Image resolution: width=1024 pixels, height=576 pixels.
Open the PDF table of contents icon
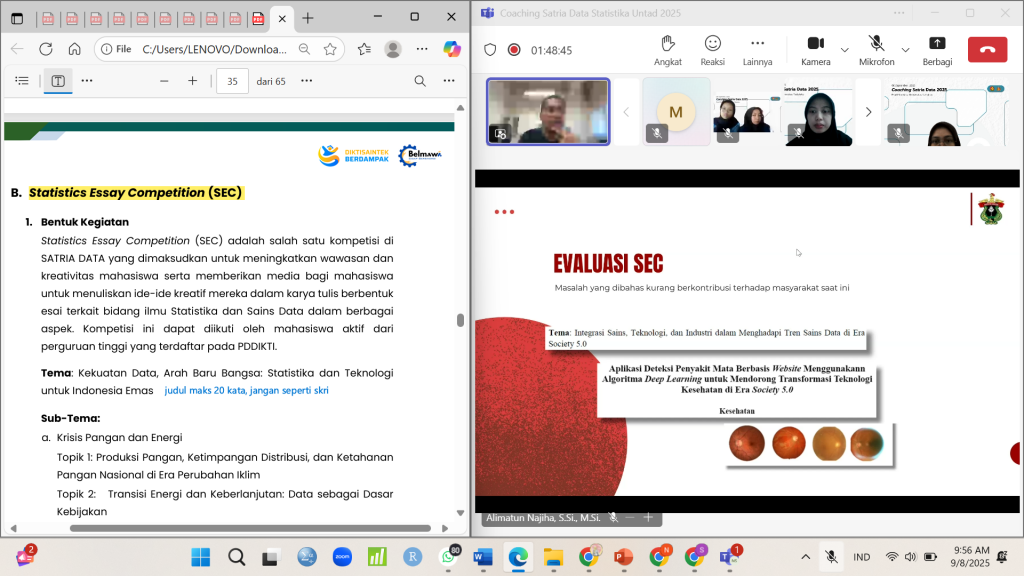coord(22,81)
